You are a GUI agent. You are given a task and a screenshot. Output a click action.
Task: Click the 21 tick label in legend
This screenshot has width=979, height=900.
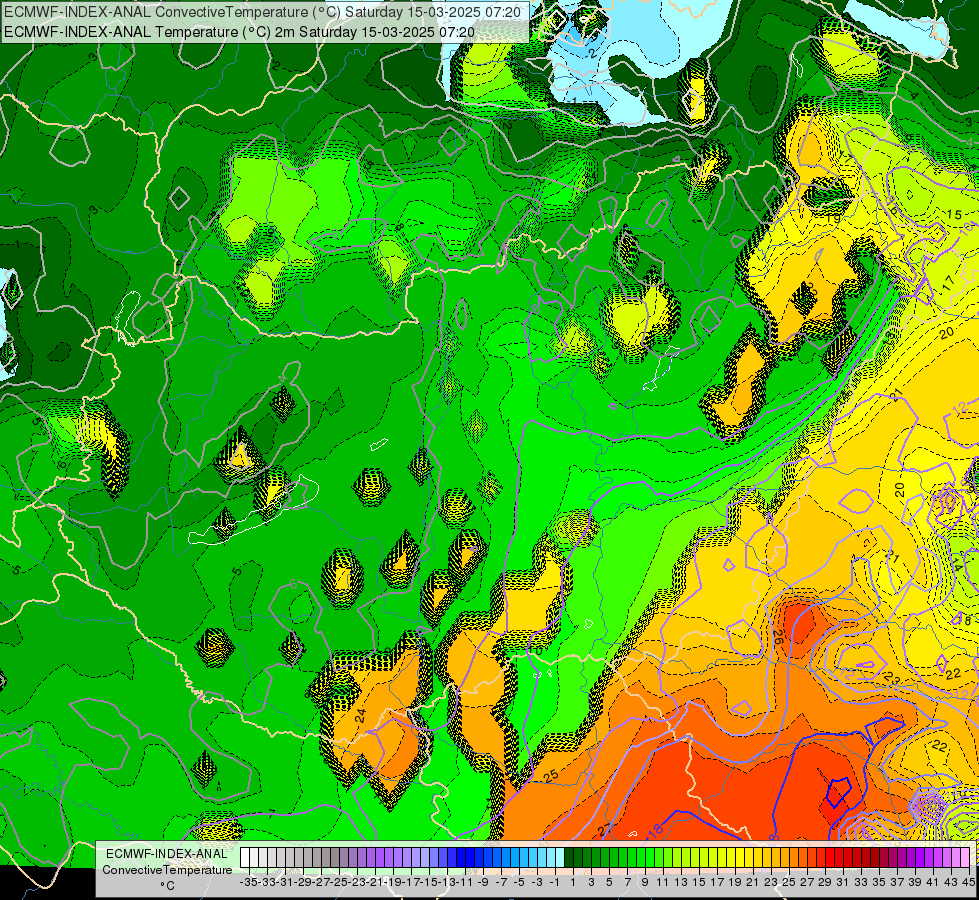pos(753,882)
